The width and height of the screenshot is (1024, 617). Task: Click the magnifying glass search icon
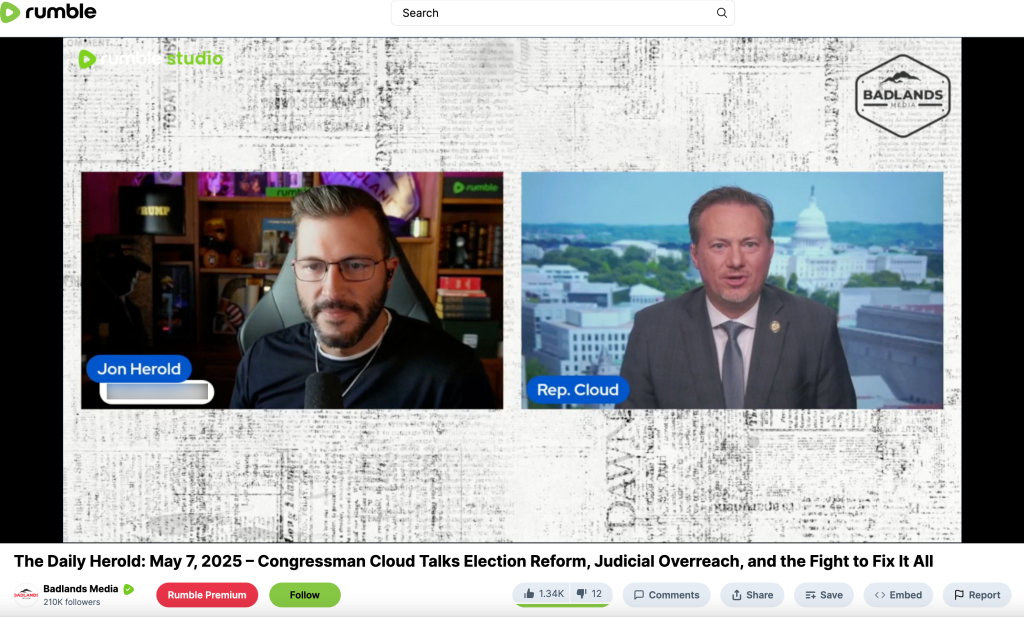722,13
